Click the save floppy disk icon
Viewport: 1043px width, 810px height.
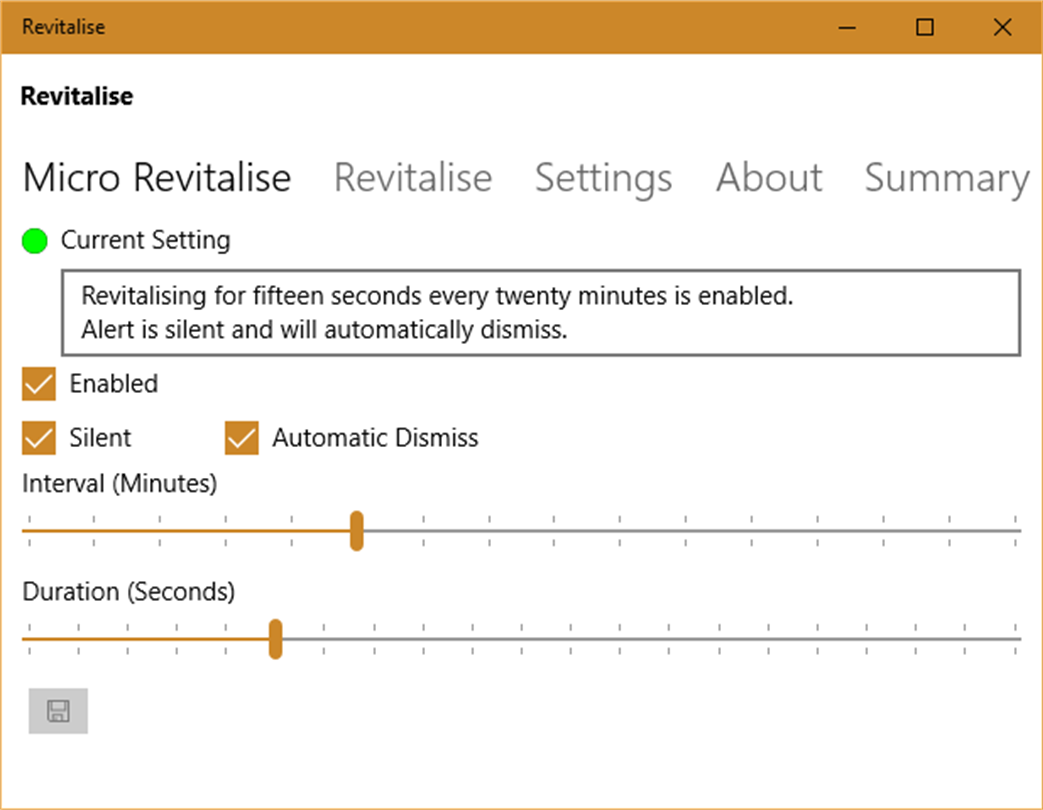point(58,711)
